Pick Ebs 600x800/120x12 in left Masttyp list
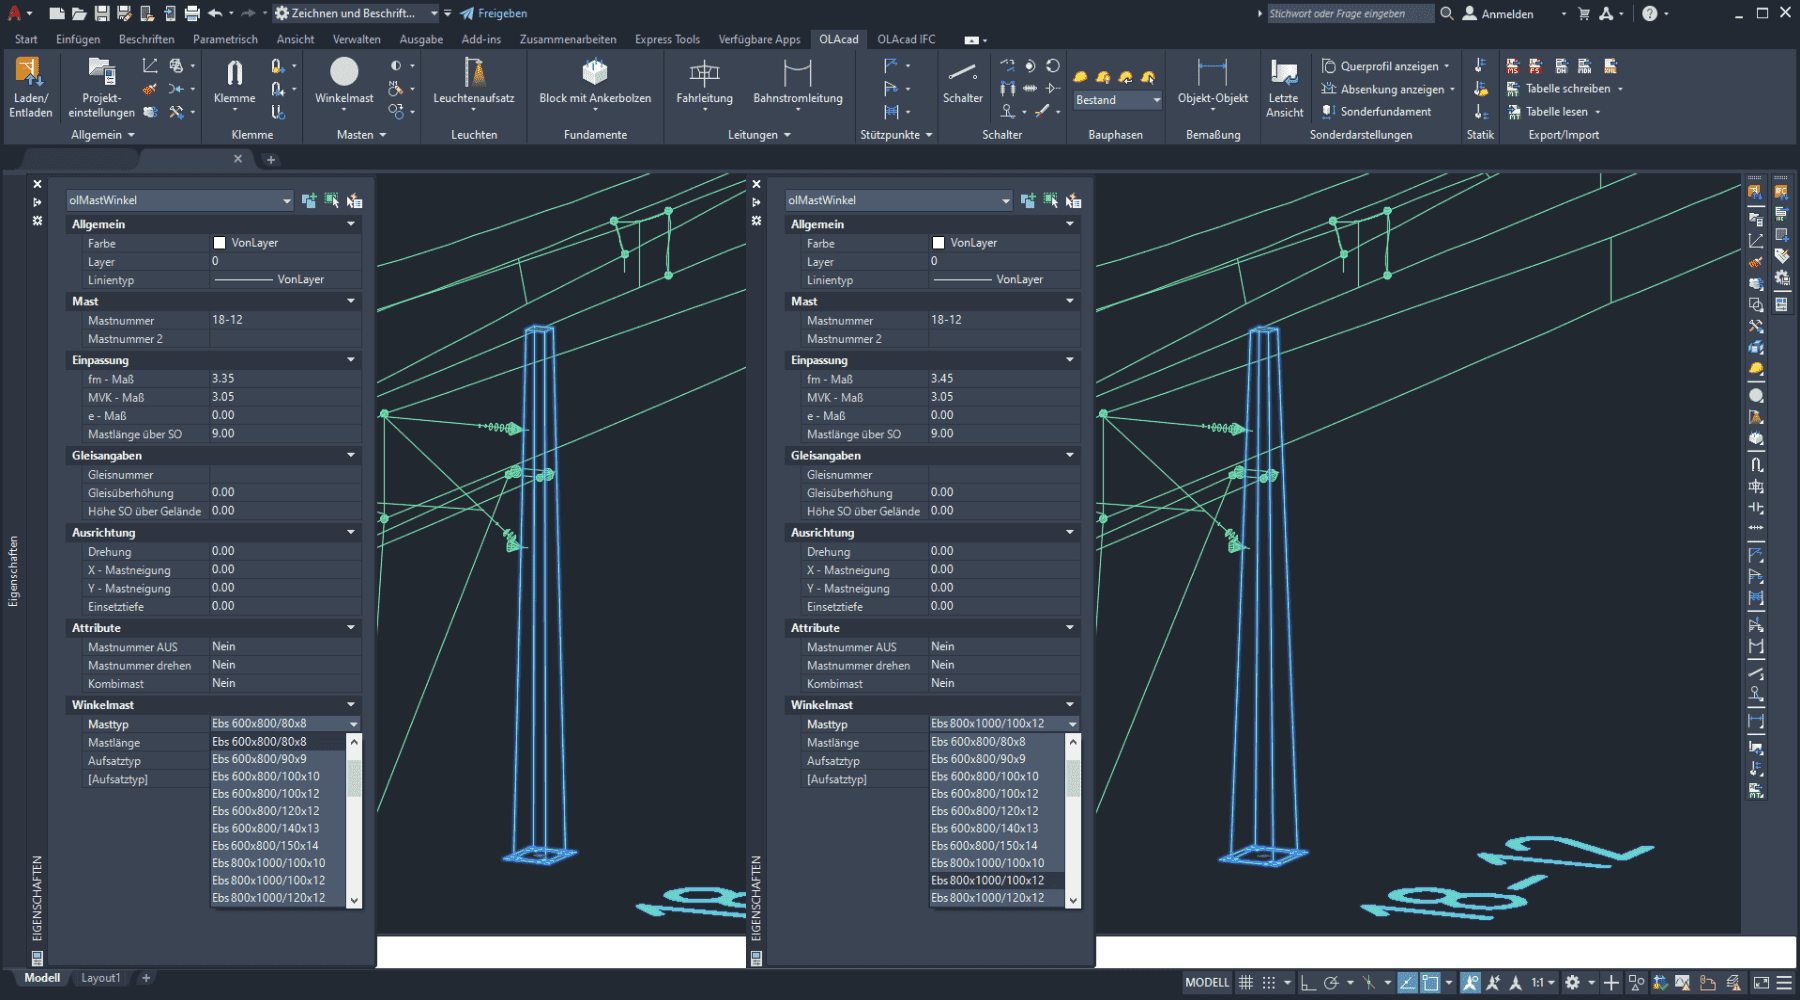This screenshot has width=1800, height=1000. point(266,811)
